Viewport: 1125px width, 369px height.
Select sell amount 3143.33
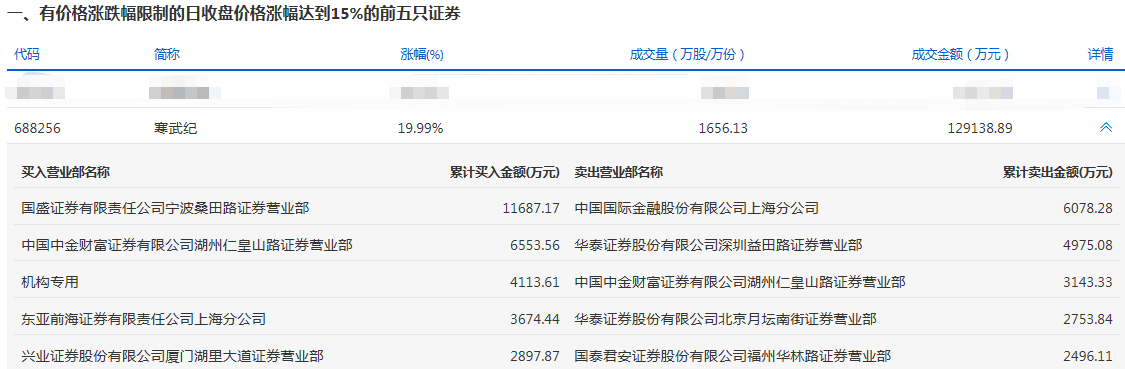(1089, 282)
